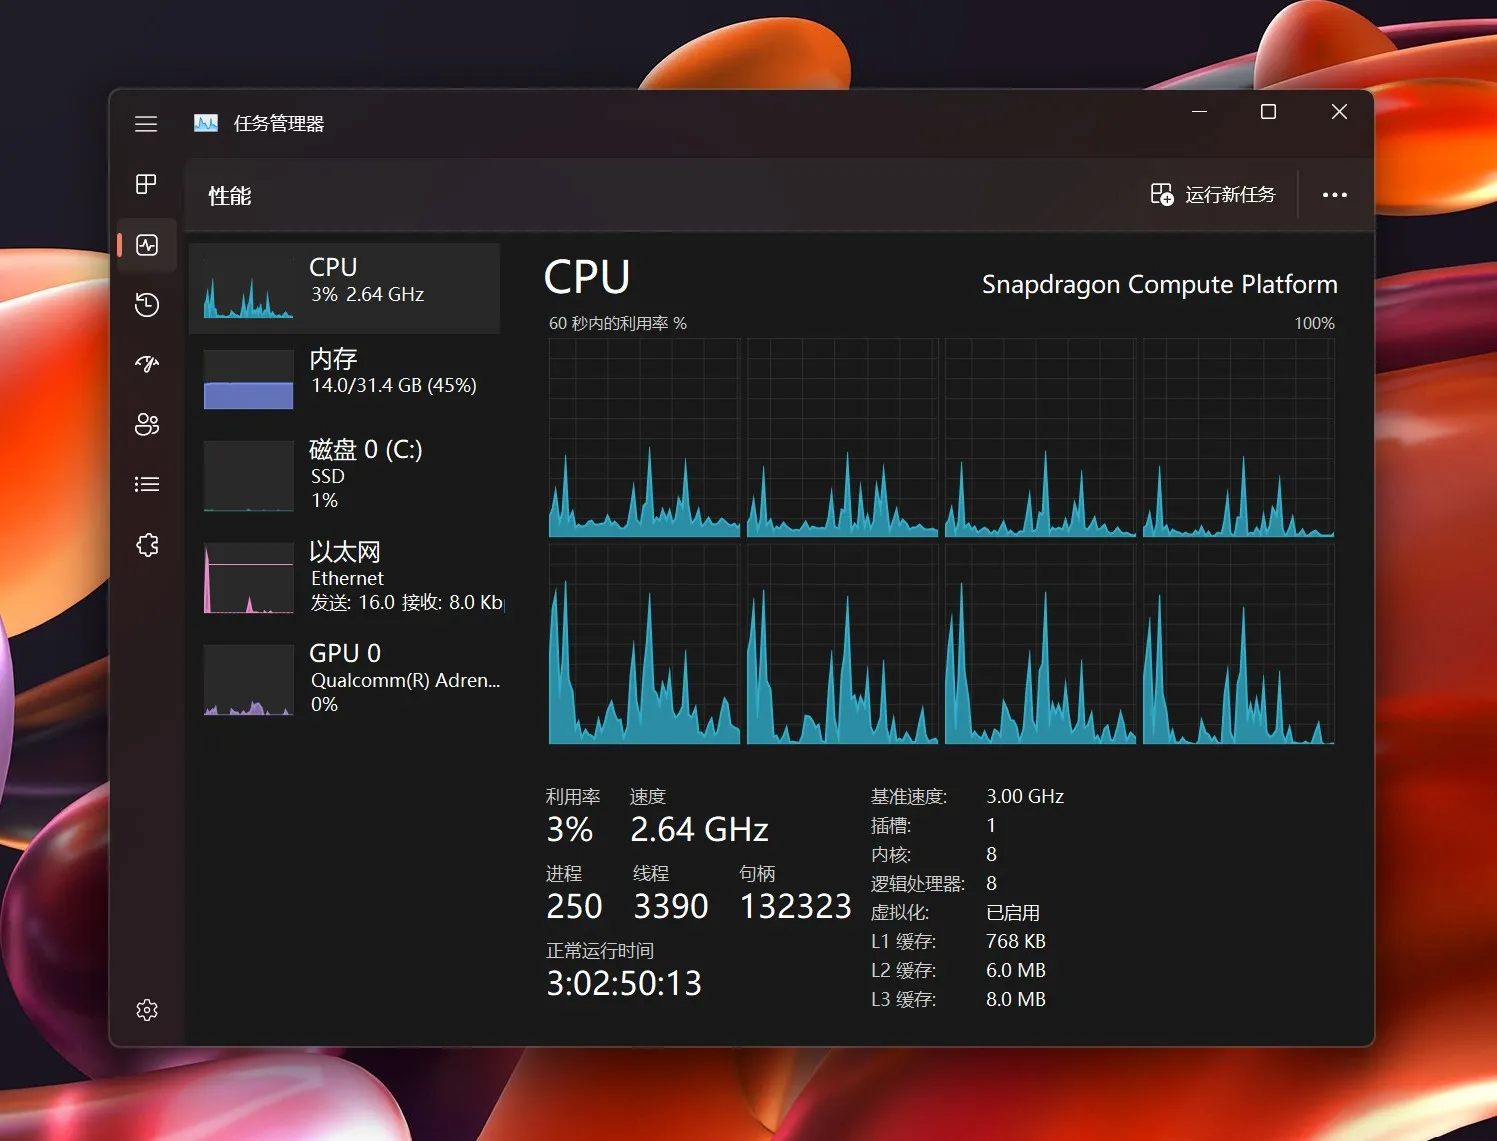Expand the three-dots more options menu
The height and width of the screenshot is (1141, 1497).
1334,195
